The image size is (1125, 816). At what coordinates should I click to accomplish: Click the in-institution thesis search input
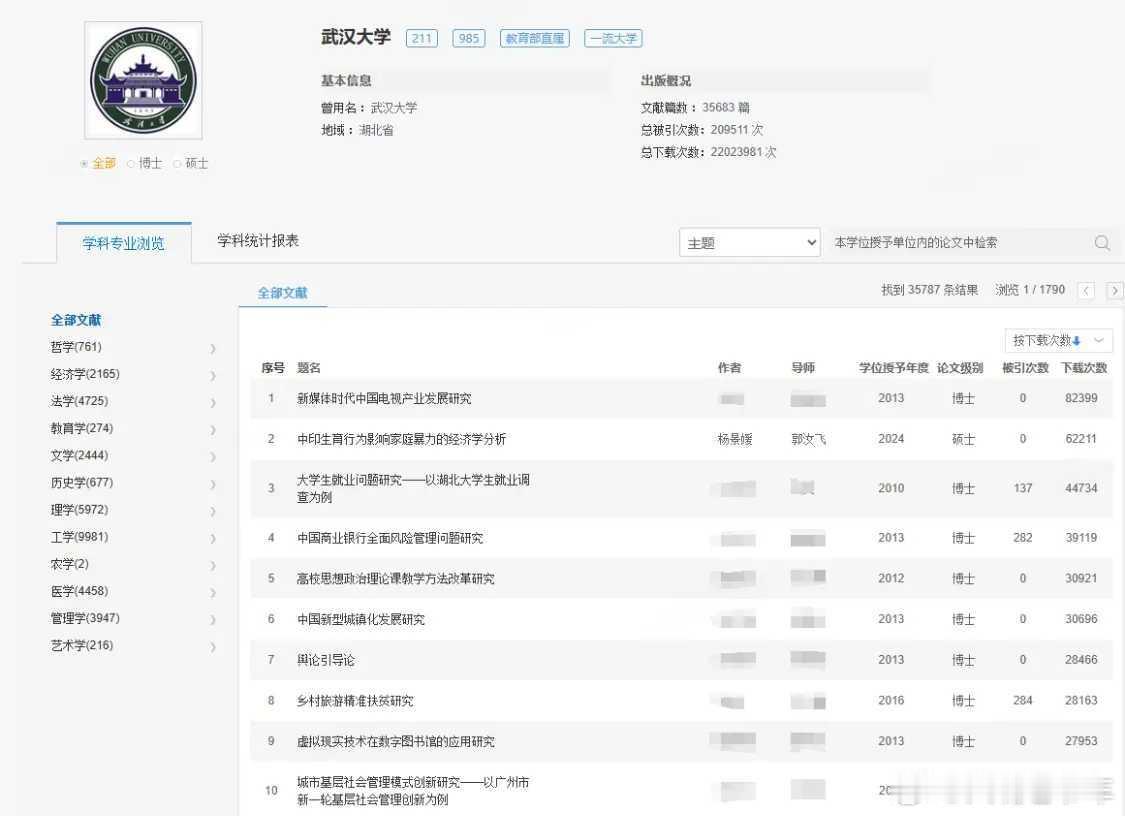(x=961, y=243)
